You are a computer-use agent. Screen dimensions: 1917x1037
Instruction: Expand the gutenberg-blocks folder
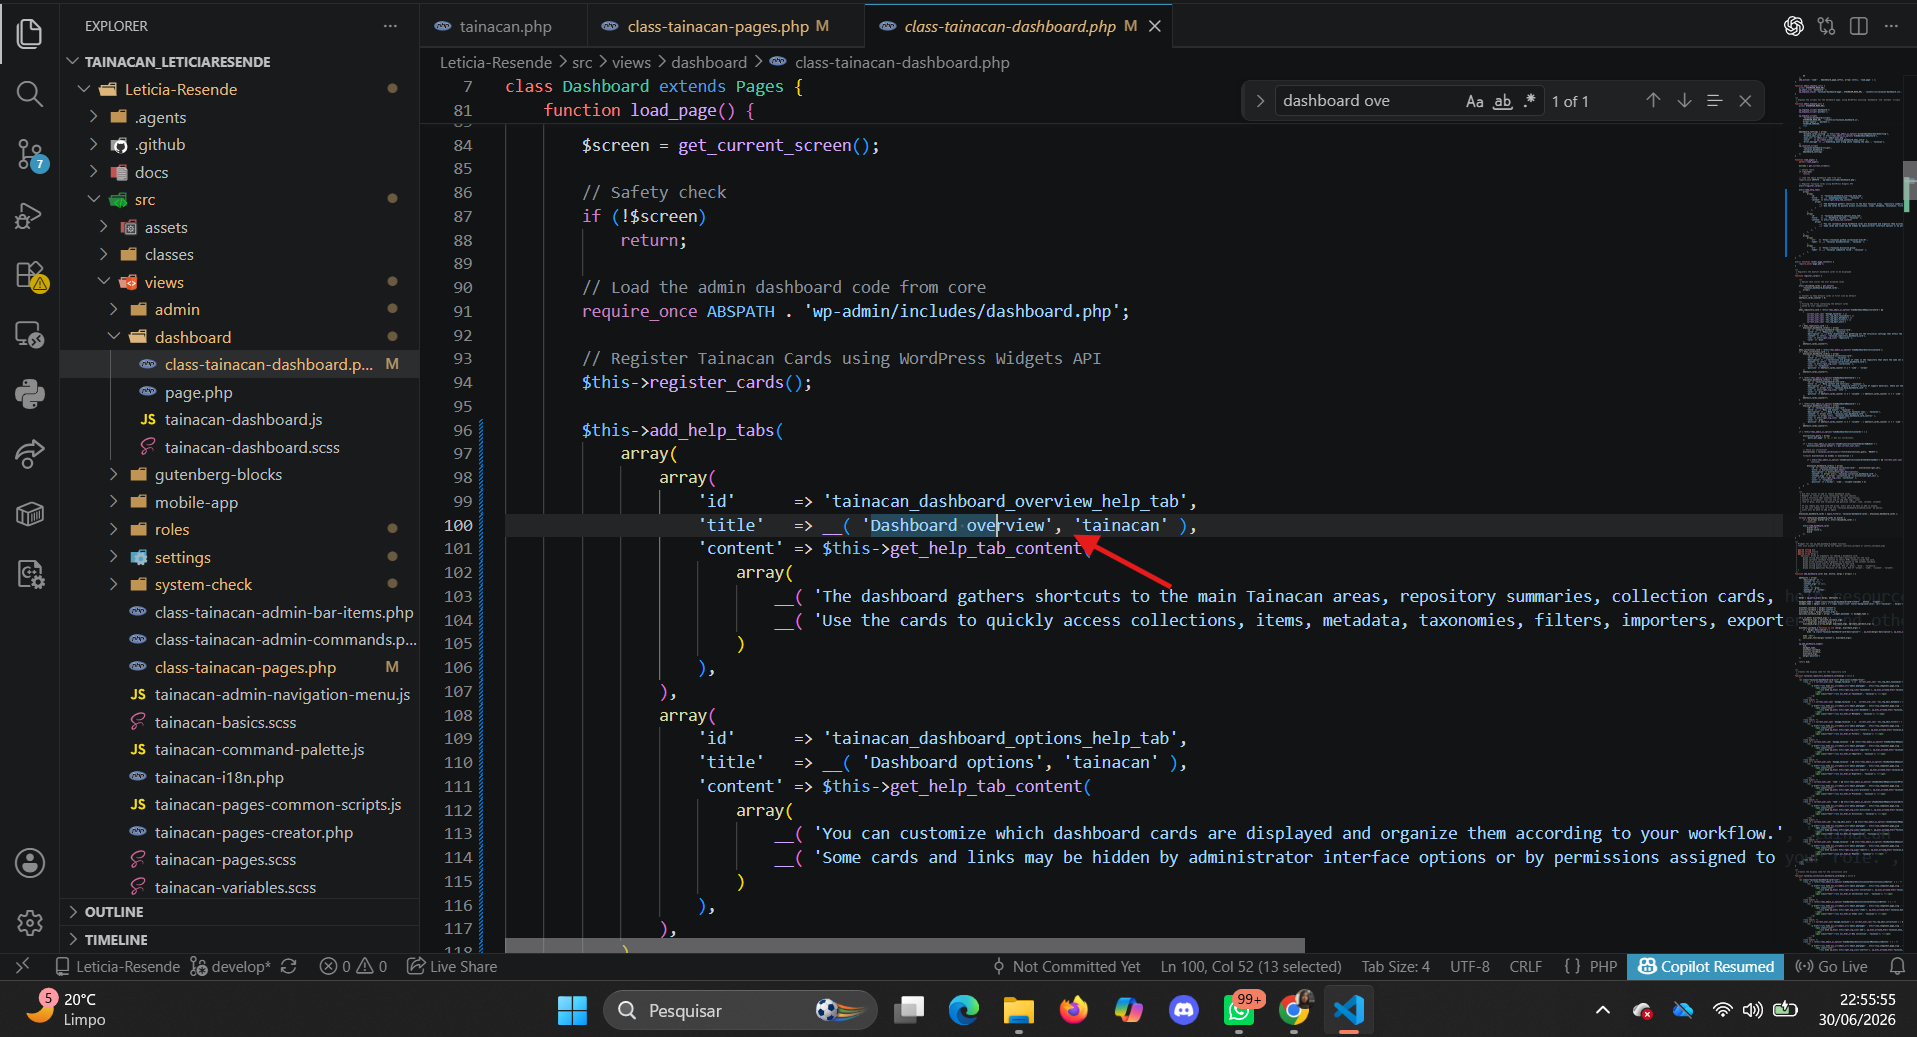pyautogui.click(x=218, y=475)
